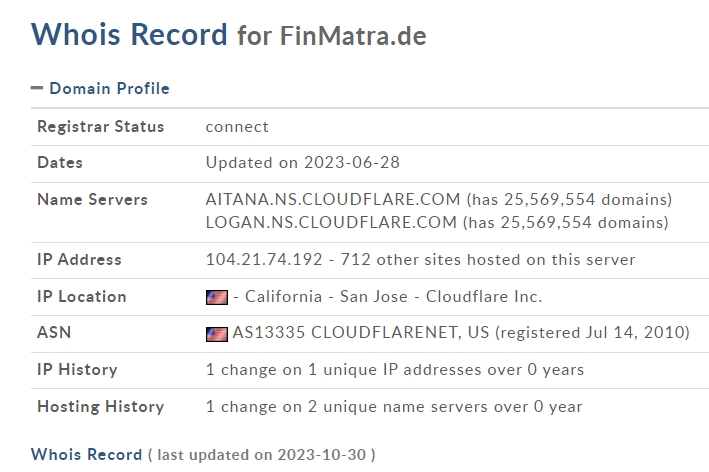Collapse the Domain Profile section
The height and width of the screenshot is (472, 709).
click(x=100, y=88)
